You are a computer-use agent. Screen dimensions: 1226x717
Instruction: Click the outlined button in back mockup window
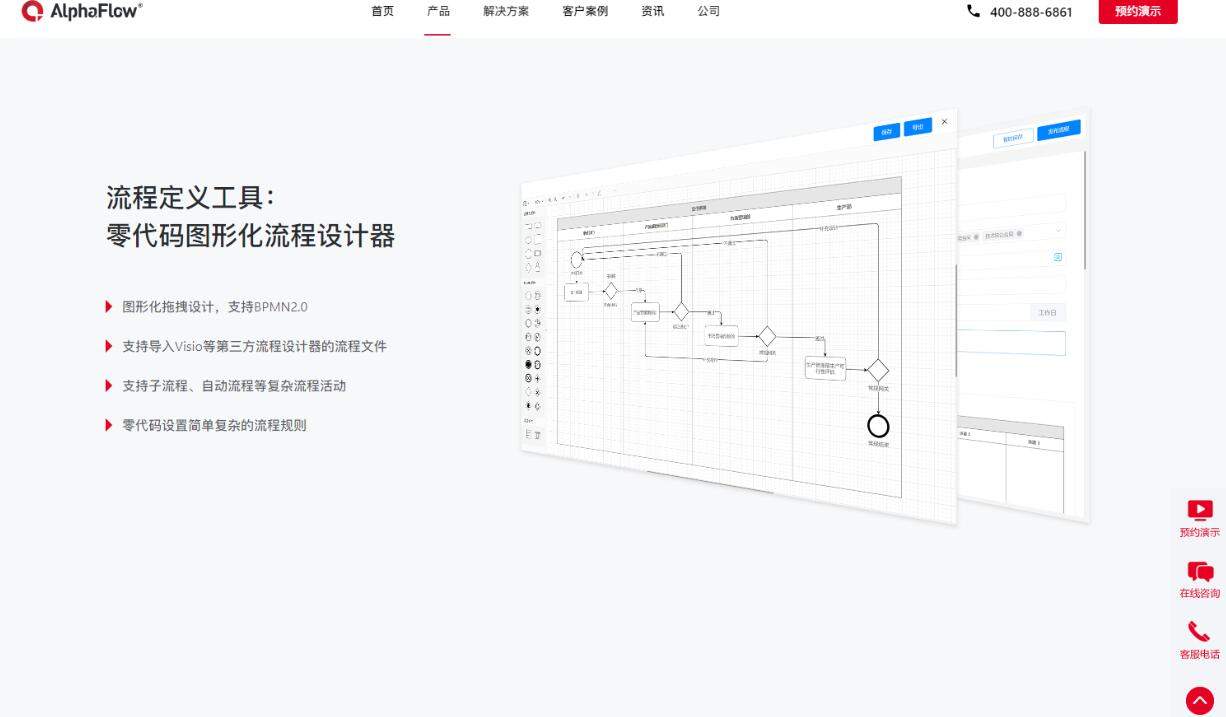click(1013, 139)
